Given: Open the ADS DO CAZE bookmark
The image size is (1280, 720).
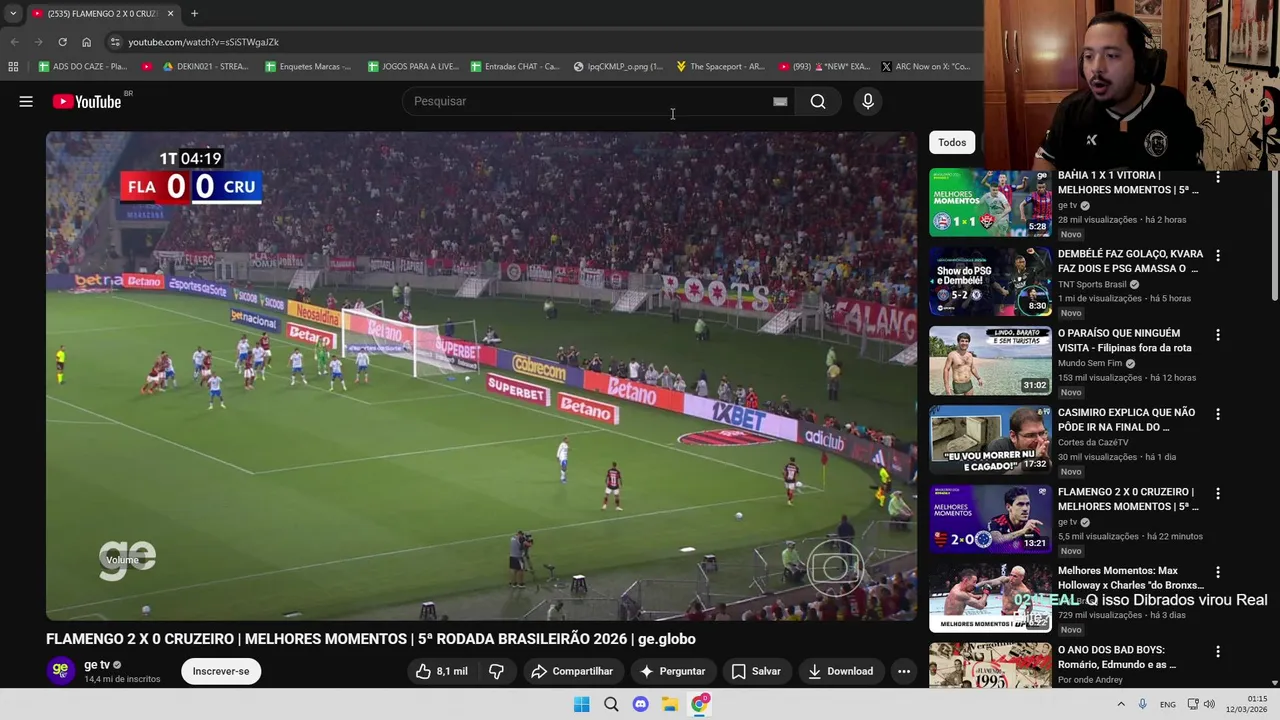Looking at the screenshot, I should 83,66.
